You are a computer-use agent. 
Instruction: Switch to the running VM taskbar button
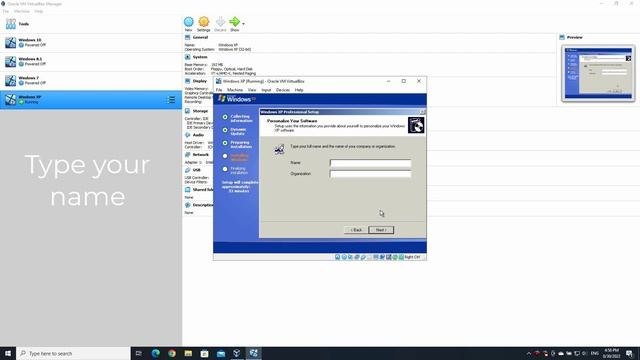(x=253, y=353)
